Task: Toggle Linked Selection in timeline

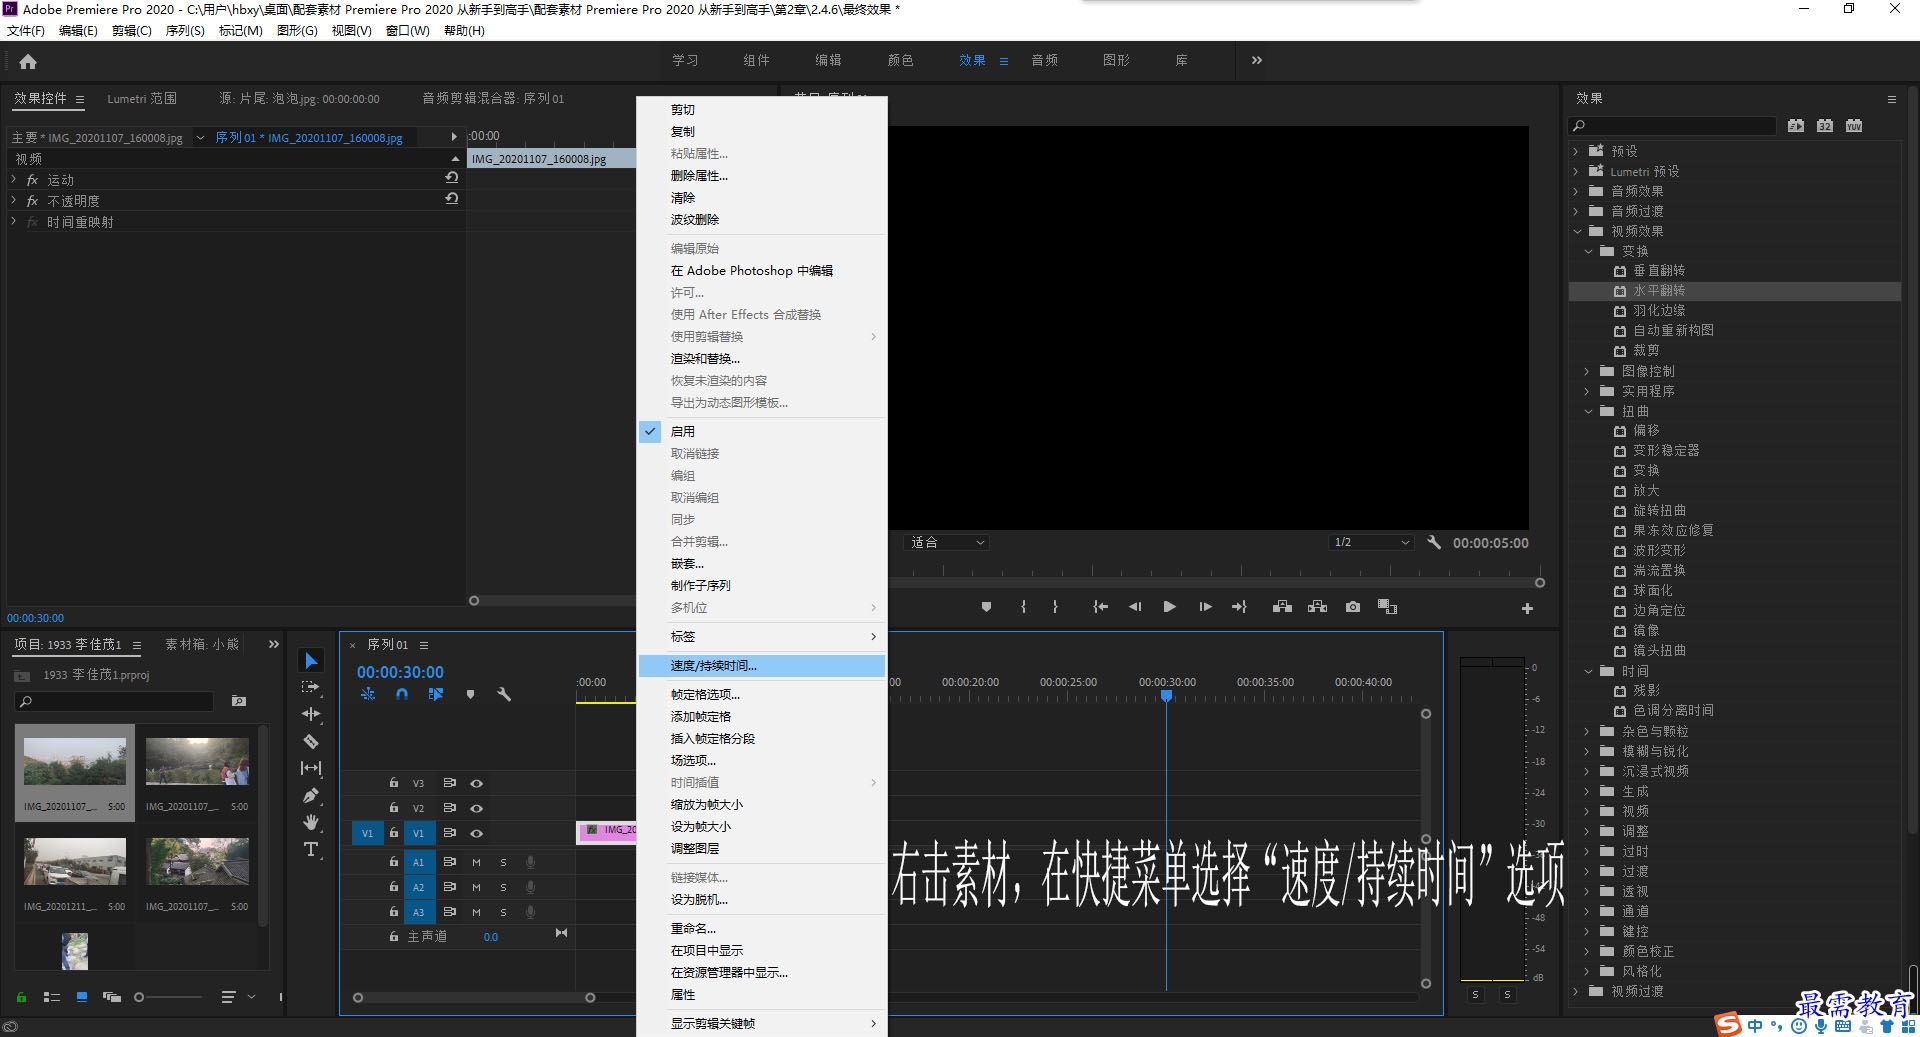Action: point(436,694)
